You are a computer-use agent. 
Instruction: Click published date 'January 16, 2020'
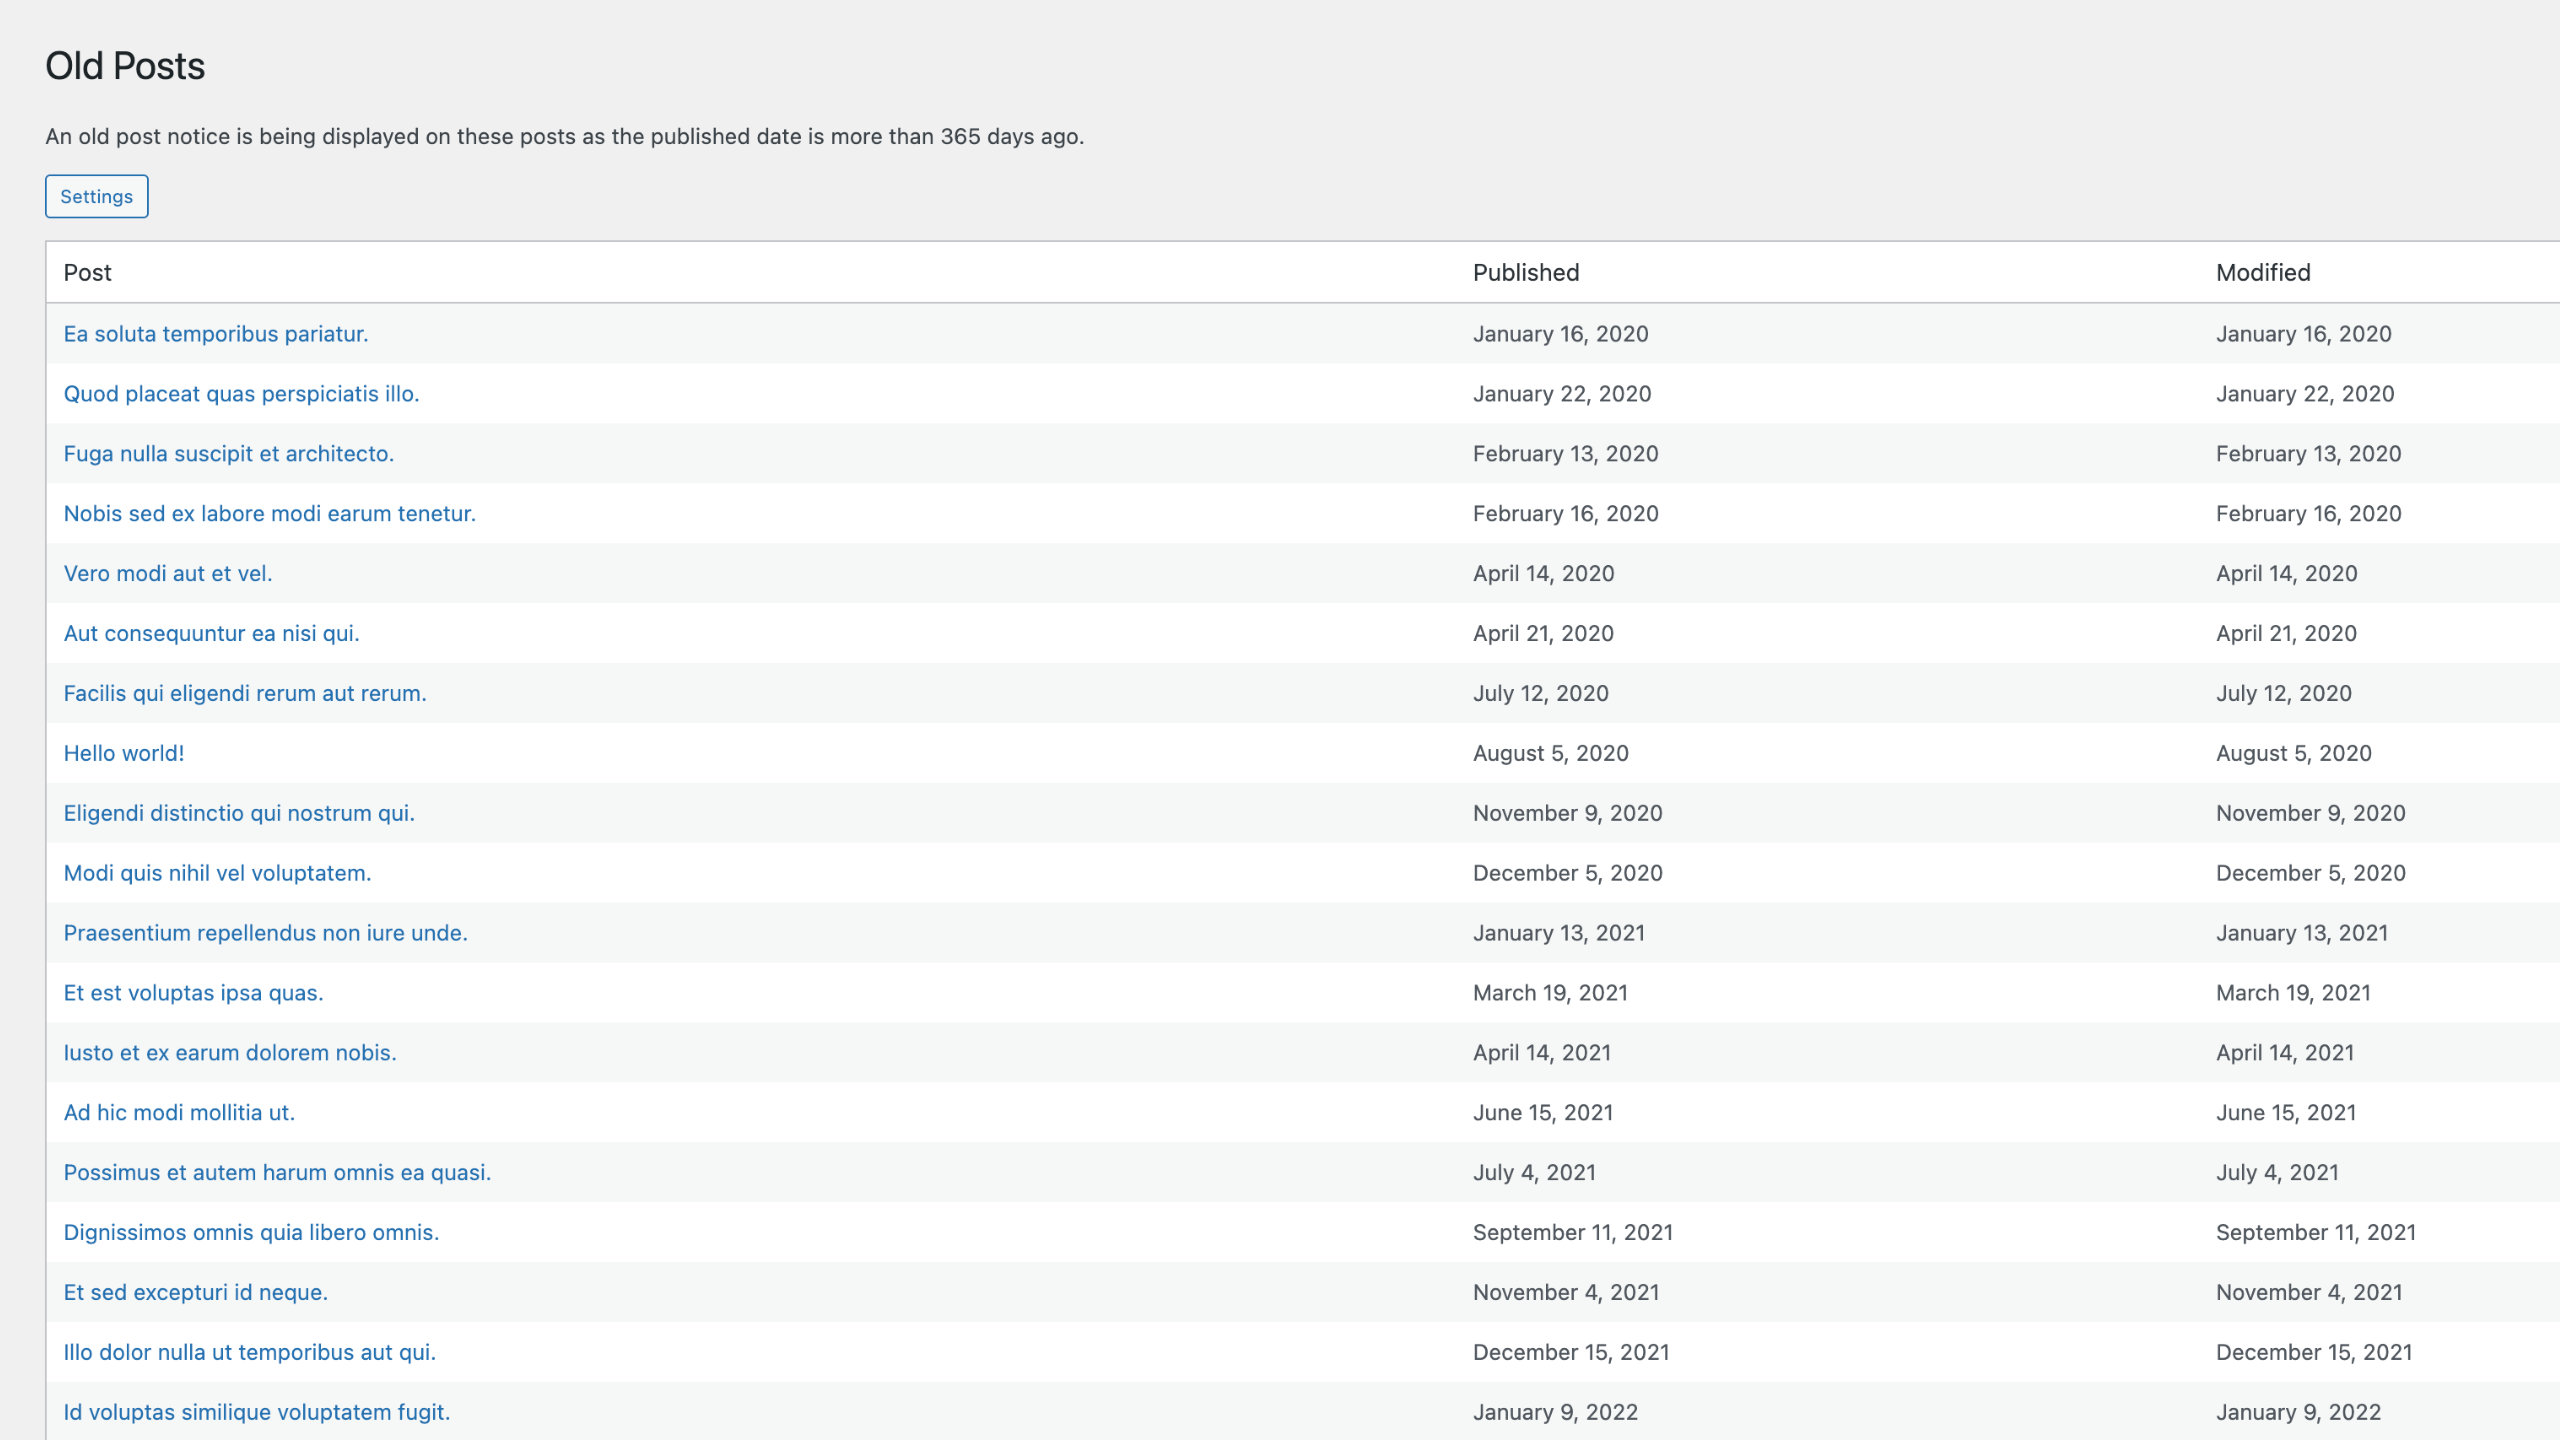(x=1560, y=334)
